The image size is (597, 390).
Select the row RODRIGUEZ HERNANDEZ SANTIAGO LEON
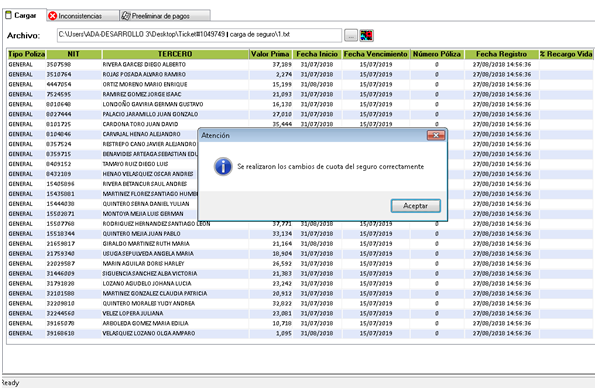coord(300,224)
